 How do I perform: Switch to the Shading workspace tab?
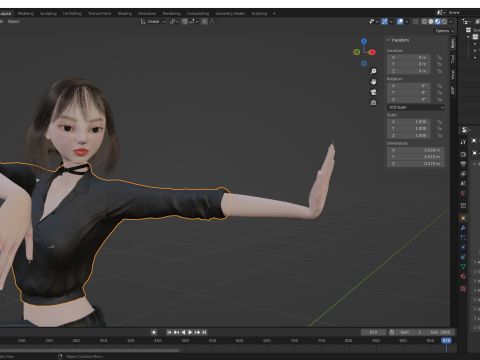(x=125, y=14)
